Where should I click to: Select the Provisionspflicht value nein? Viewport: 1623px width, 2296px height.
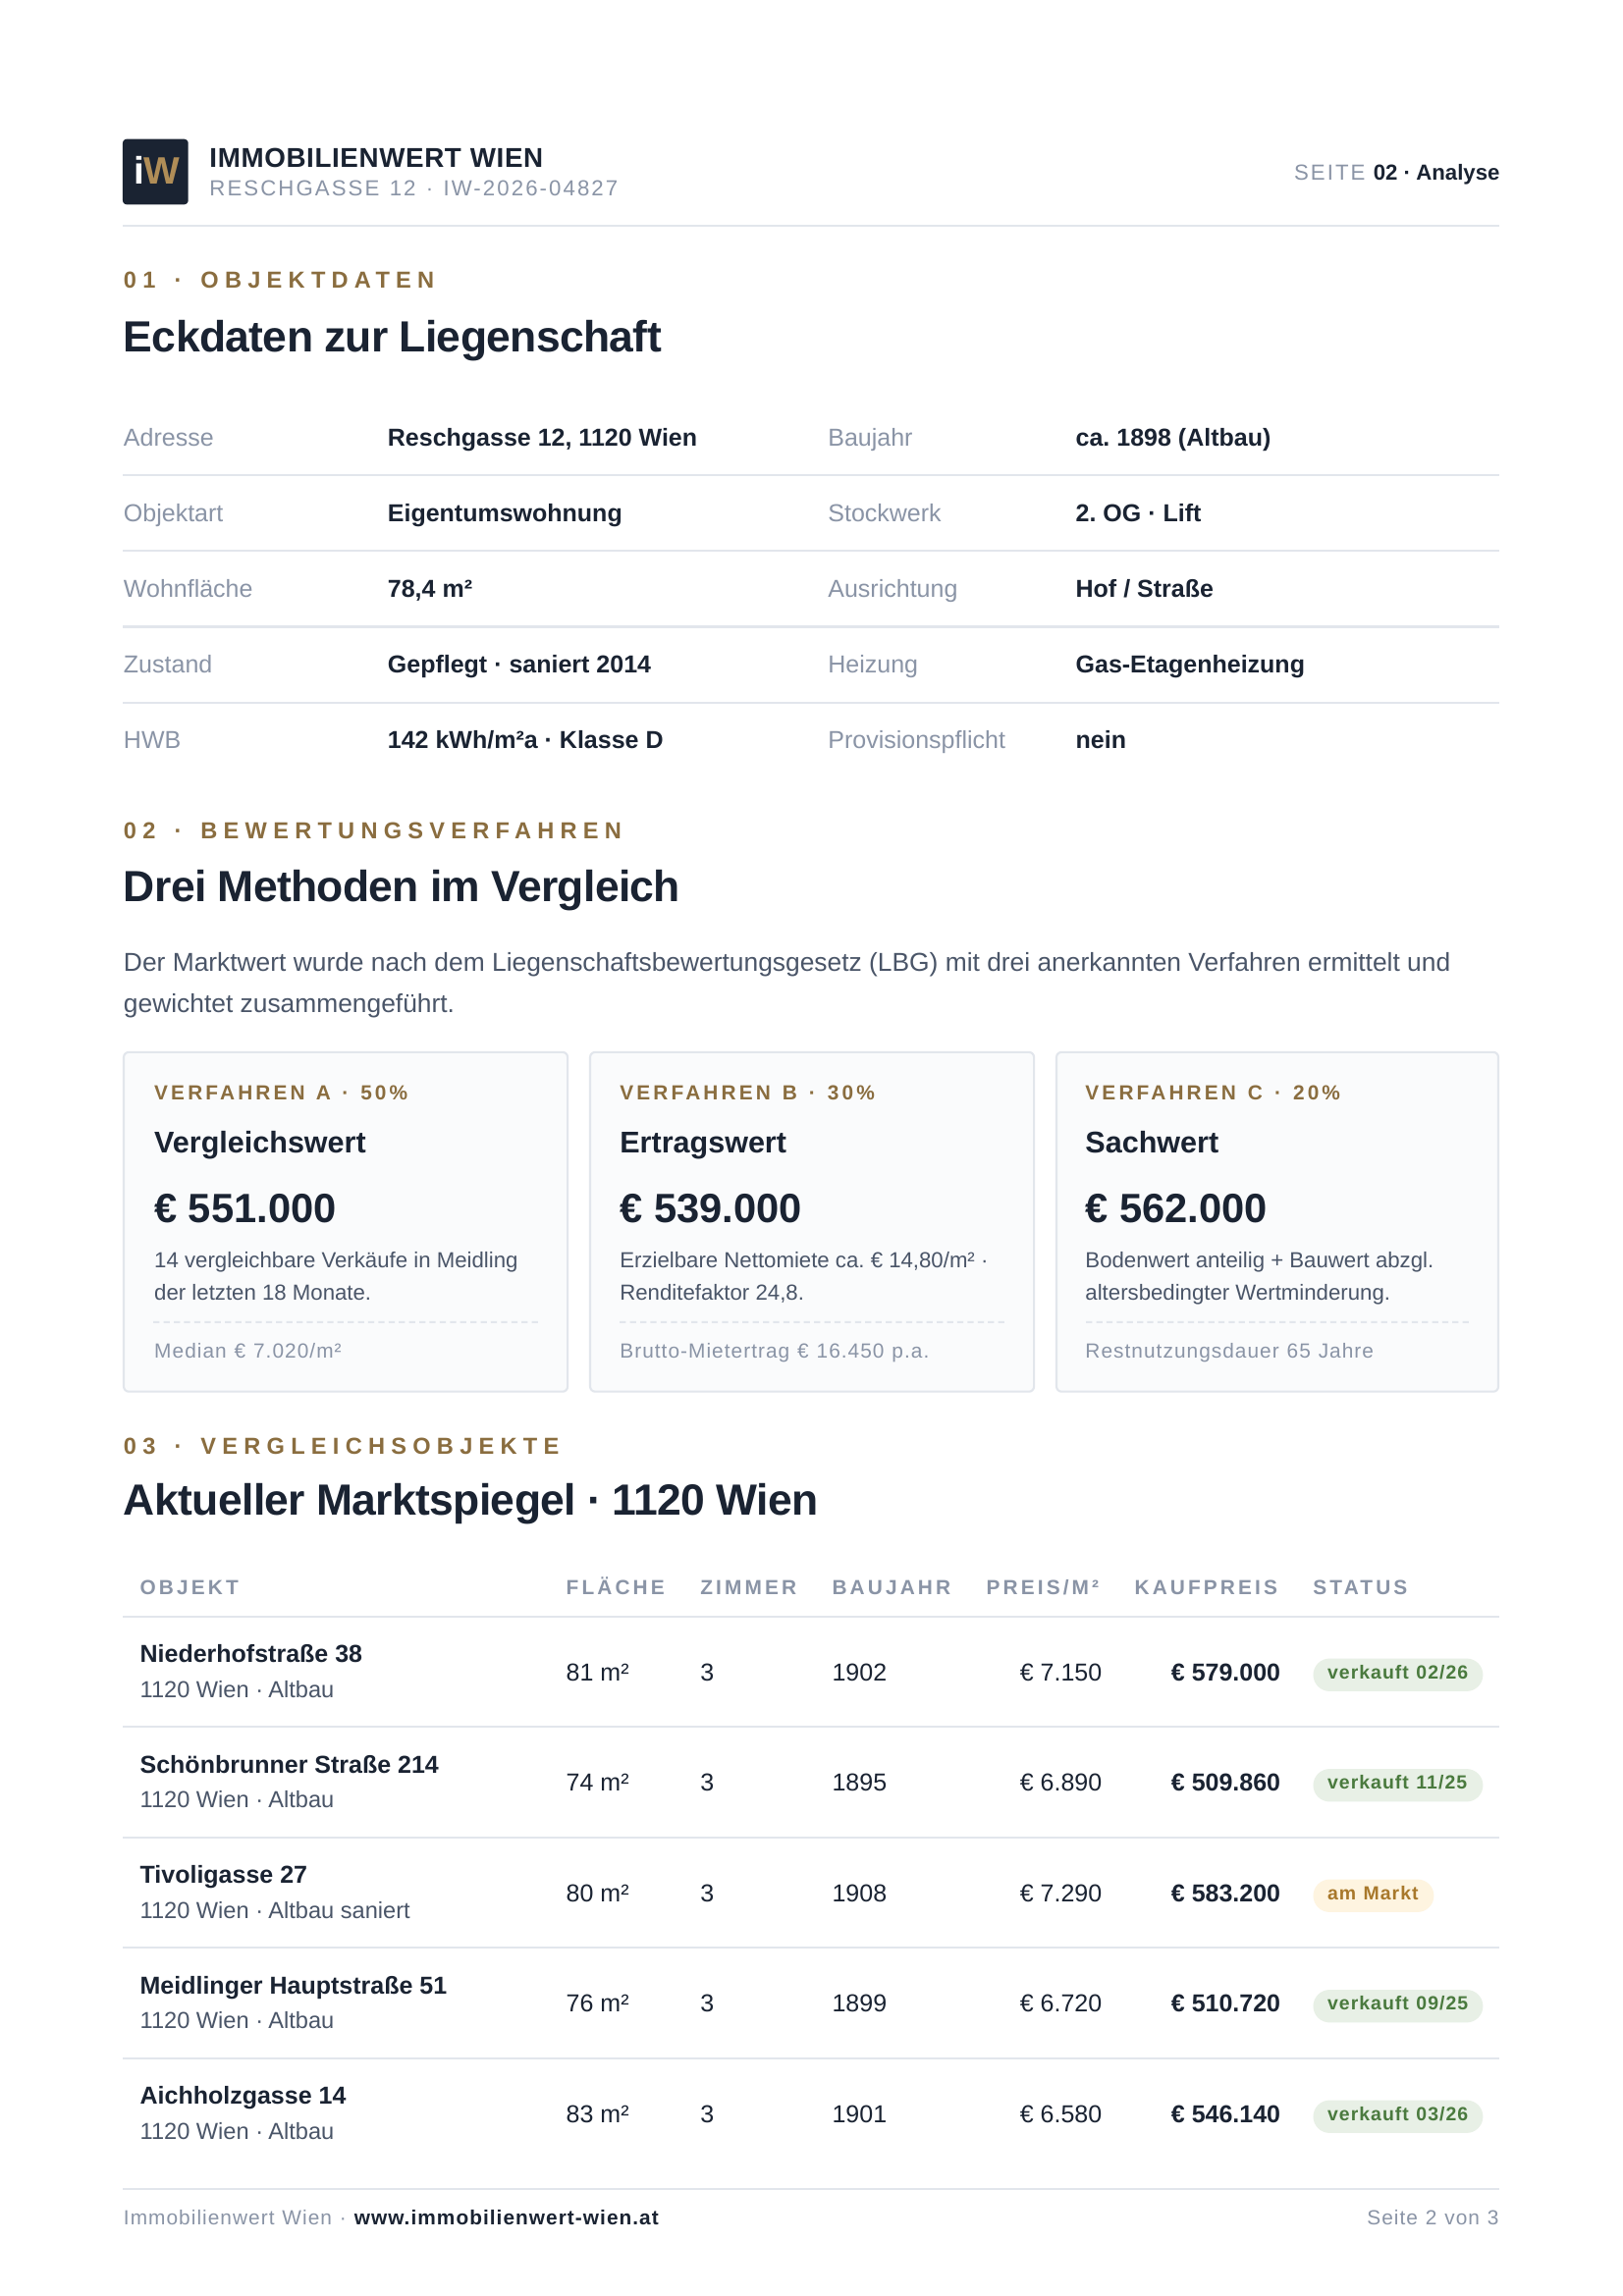coord(1101,740)
